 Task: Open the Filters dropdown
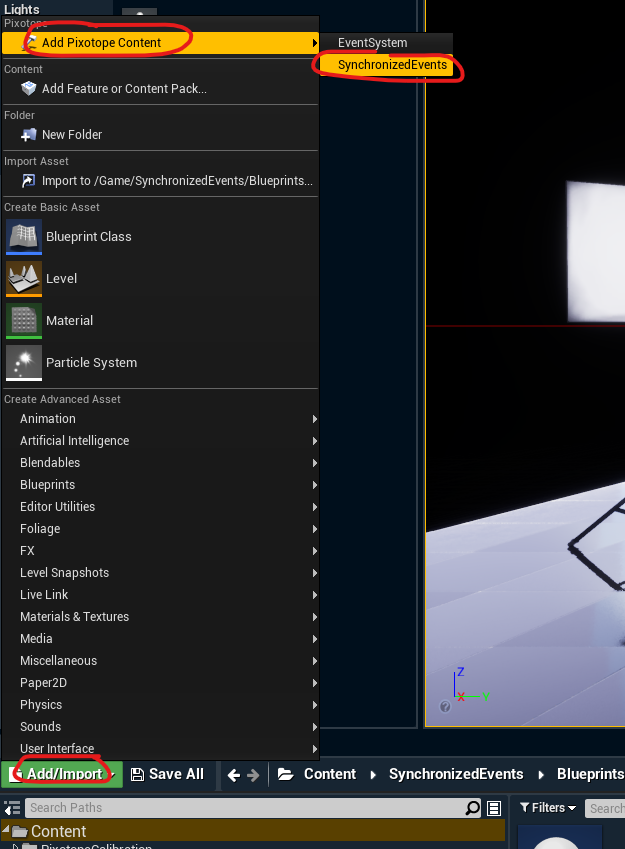click(548, 807)
